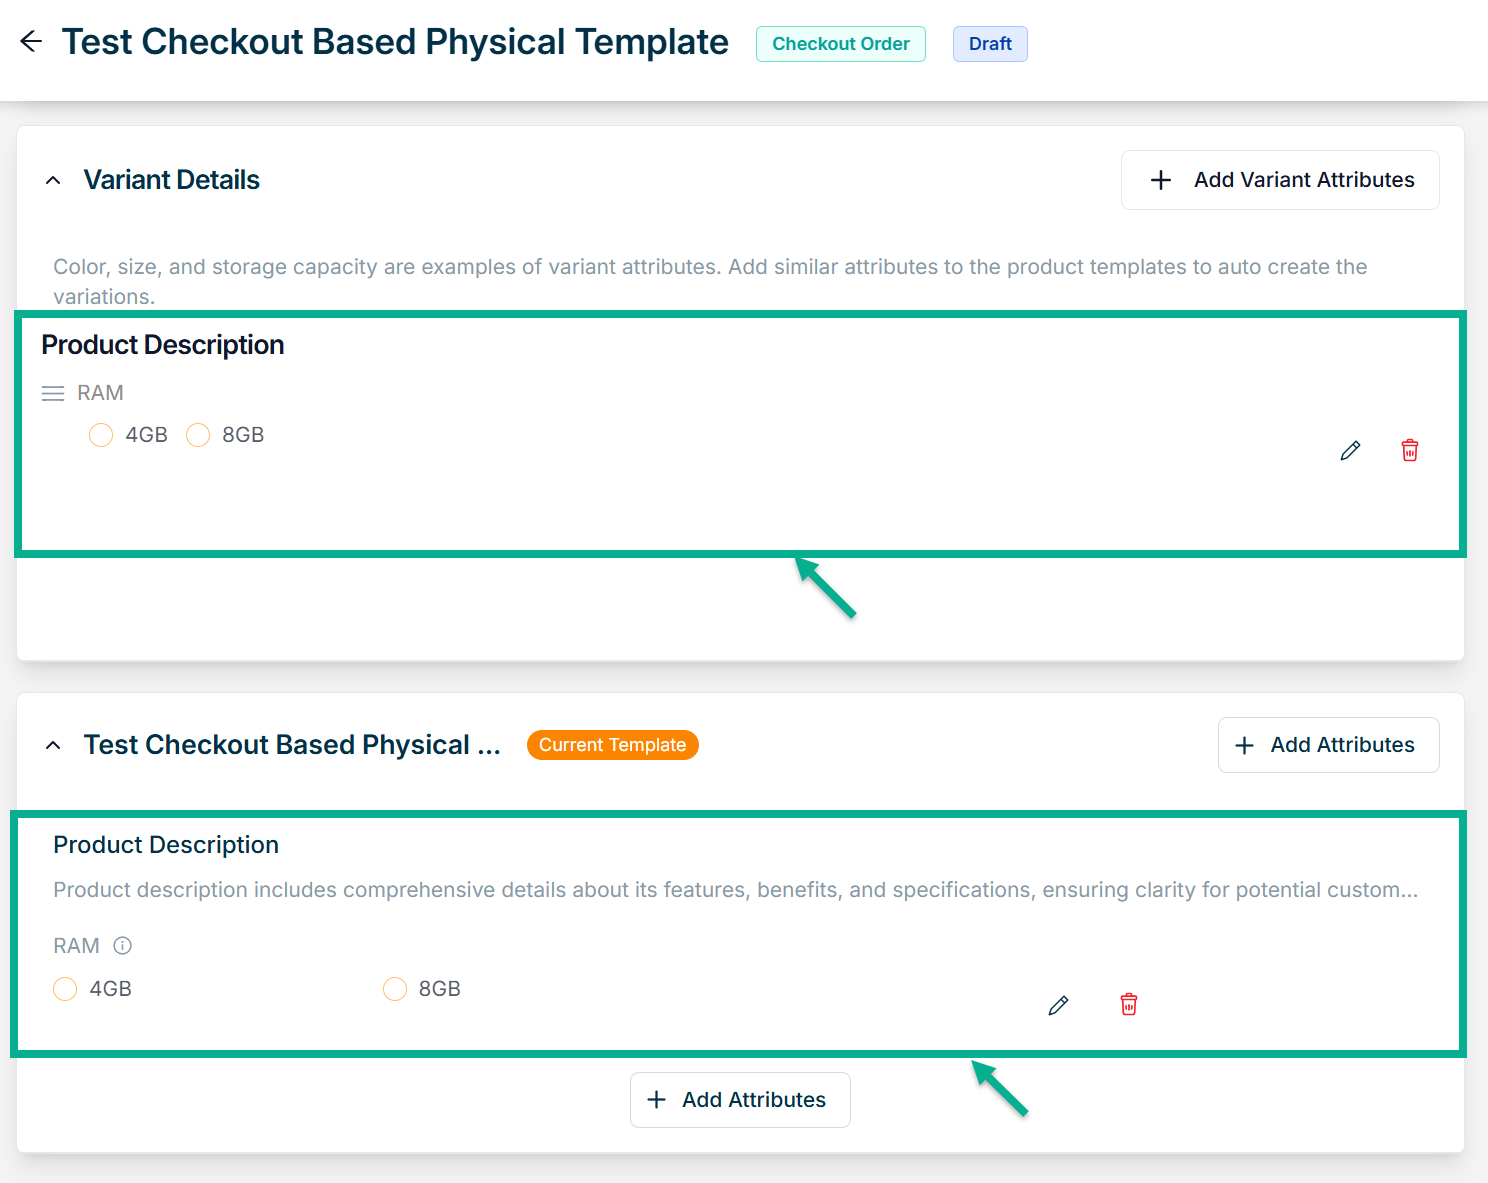This screenshot has width=1488, height=1183.
Task: Select 8GB radio in Variant Details section
Action: (x=198, y=435)
